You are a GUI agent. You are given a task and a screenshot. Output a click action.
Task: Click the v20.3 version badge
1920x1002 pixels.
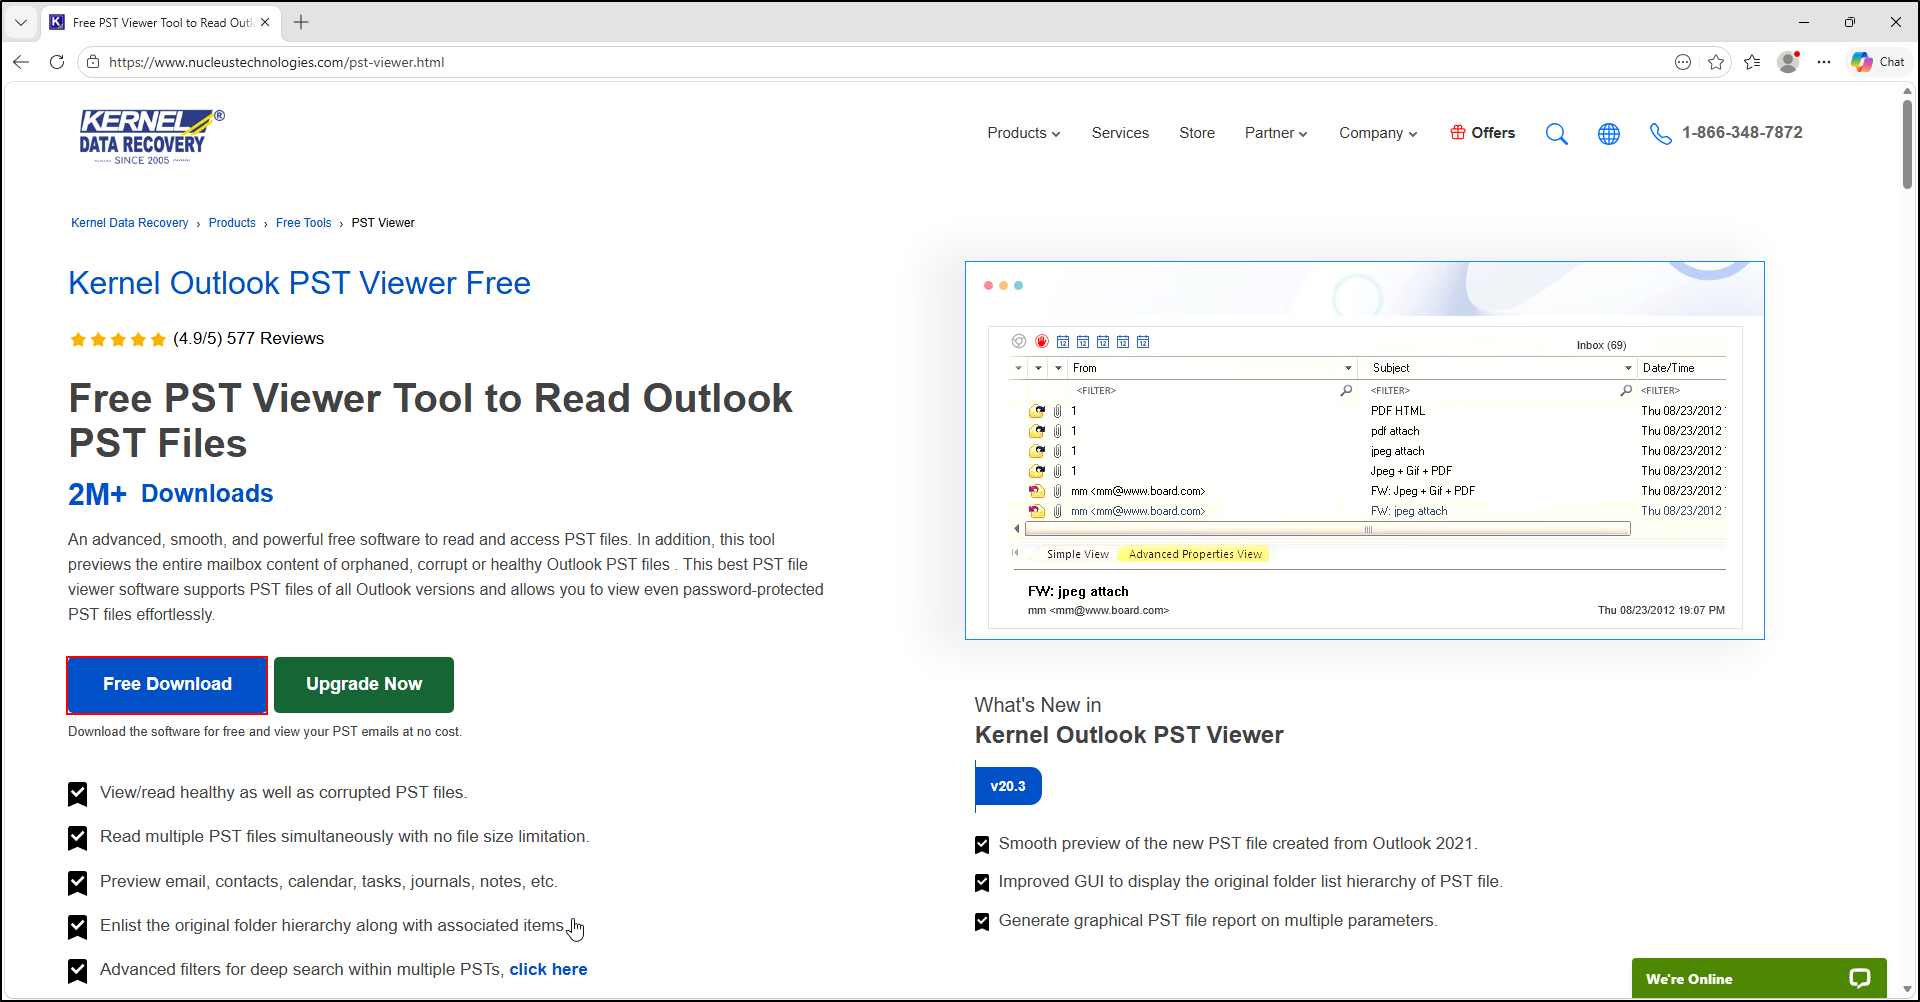point(1008,786)
